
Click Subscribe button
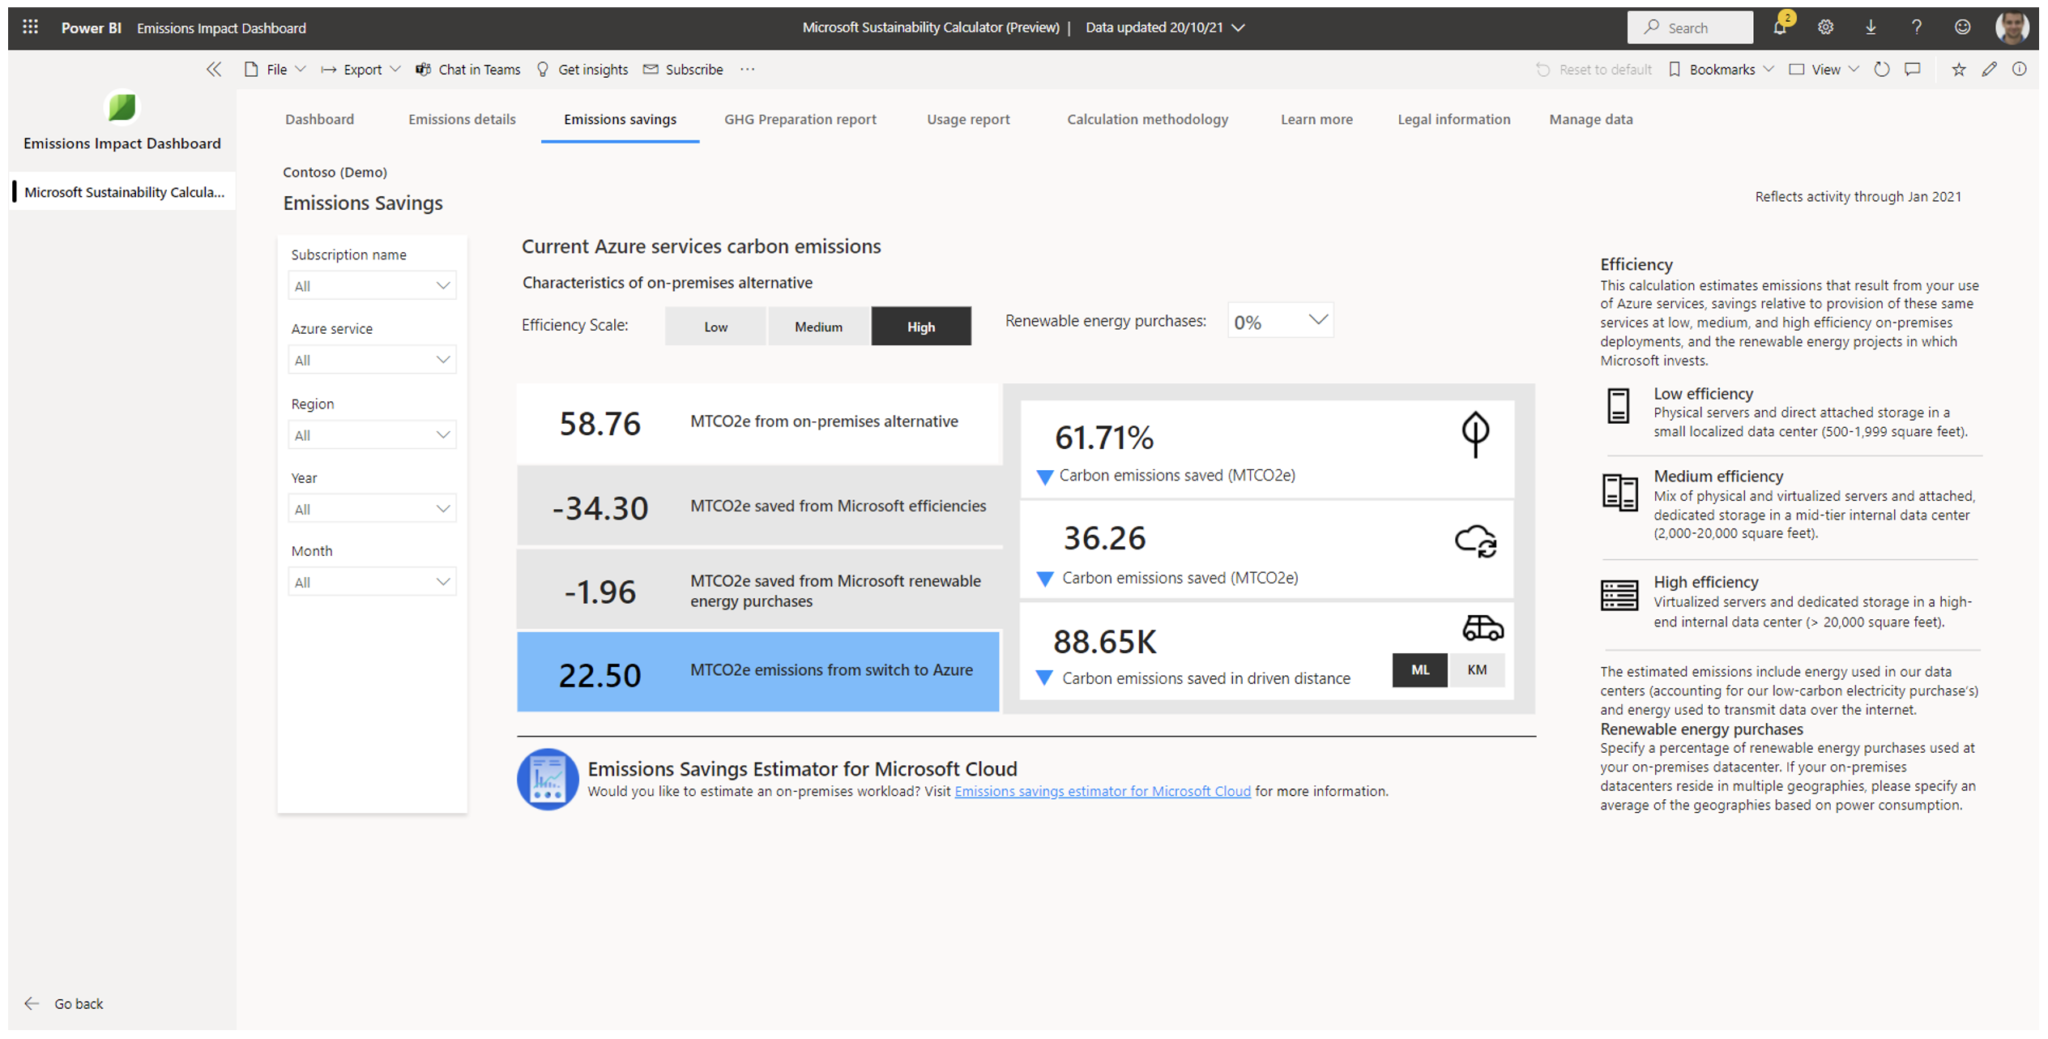pos(683,69)
